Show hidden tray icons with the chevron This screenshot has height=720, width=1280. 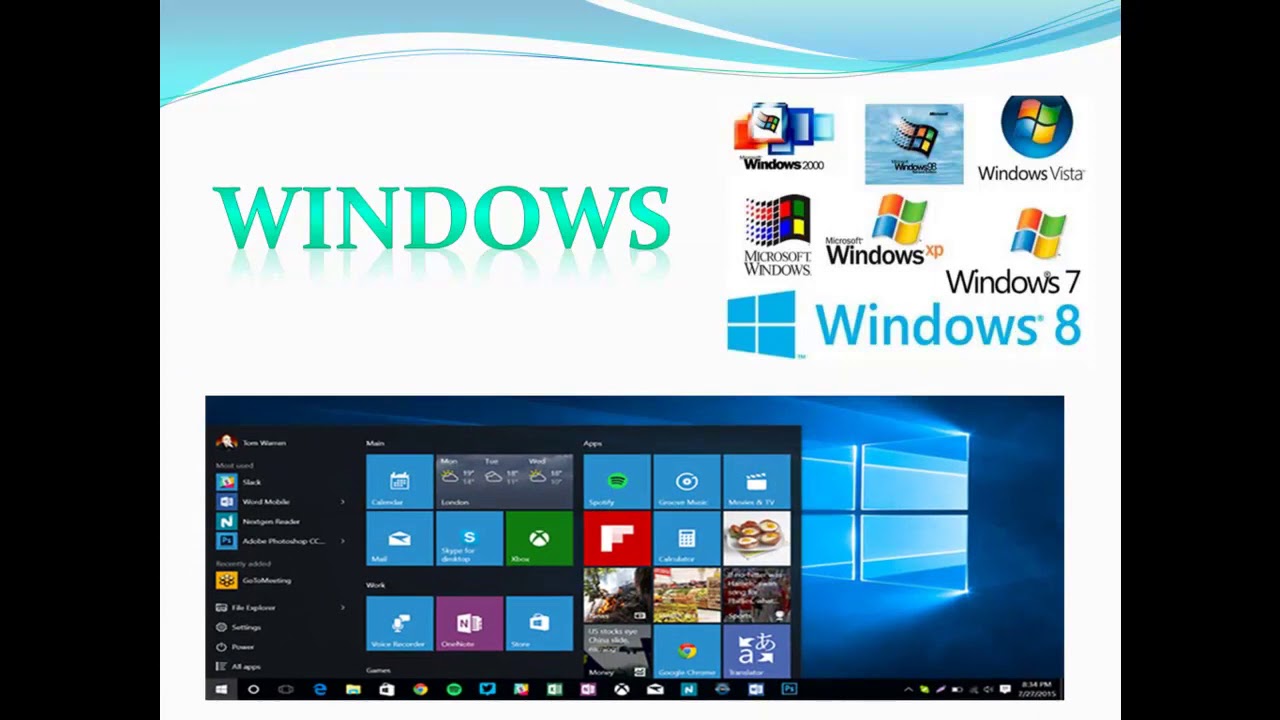[x=908, y=689]
